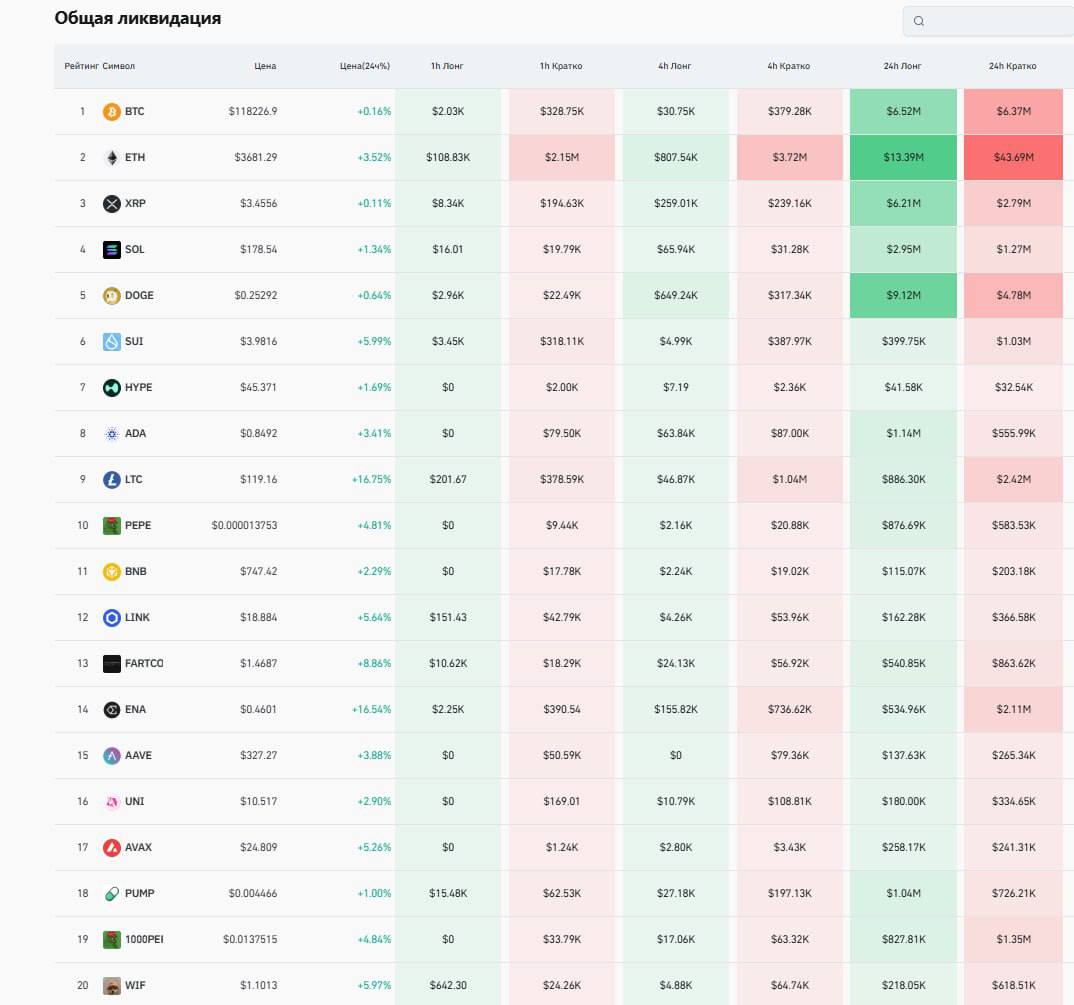Click the BTC coin icon
The image size is (1074, 1005).
pos(112,112)
